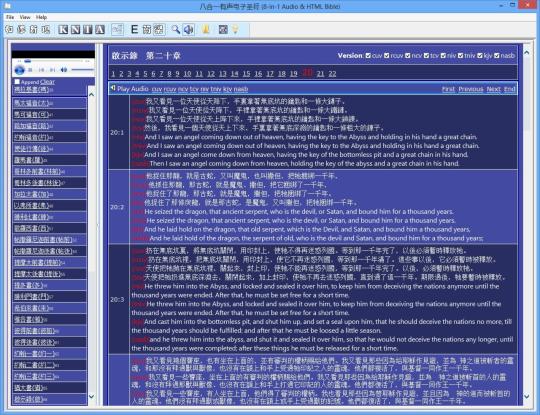Play audio in the sidebar media player
Viewport: 540px width, 415px height.
pos(20,70)
